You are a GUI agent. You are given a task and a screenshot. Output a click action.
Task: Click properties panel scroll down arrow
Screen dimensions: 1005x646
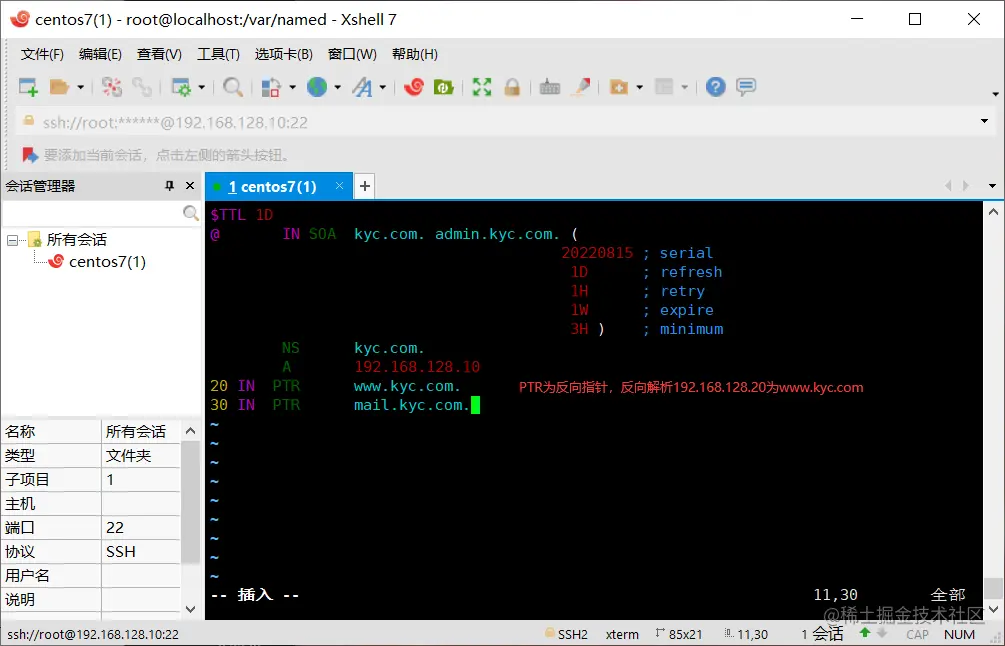[x=190, y=609]
